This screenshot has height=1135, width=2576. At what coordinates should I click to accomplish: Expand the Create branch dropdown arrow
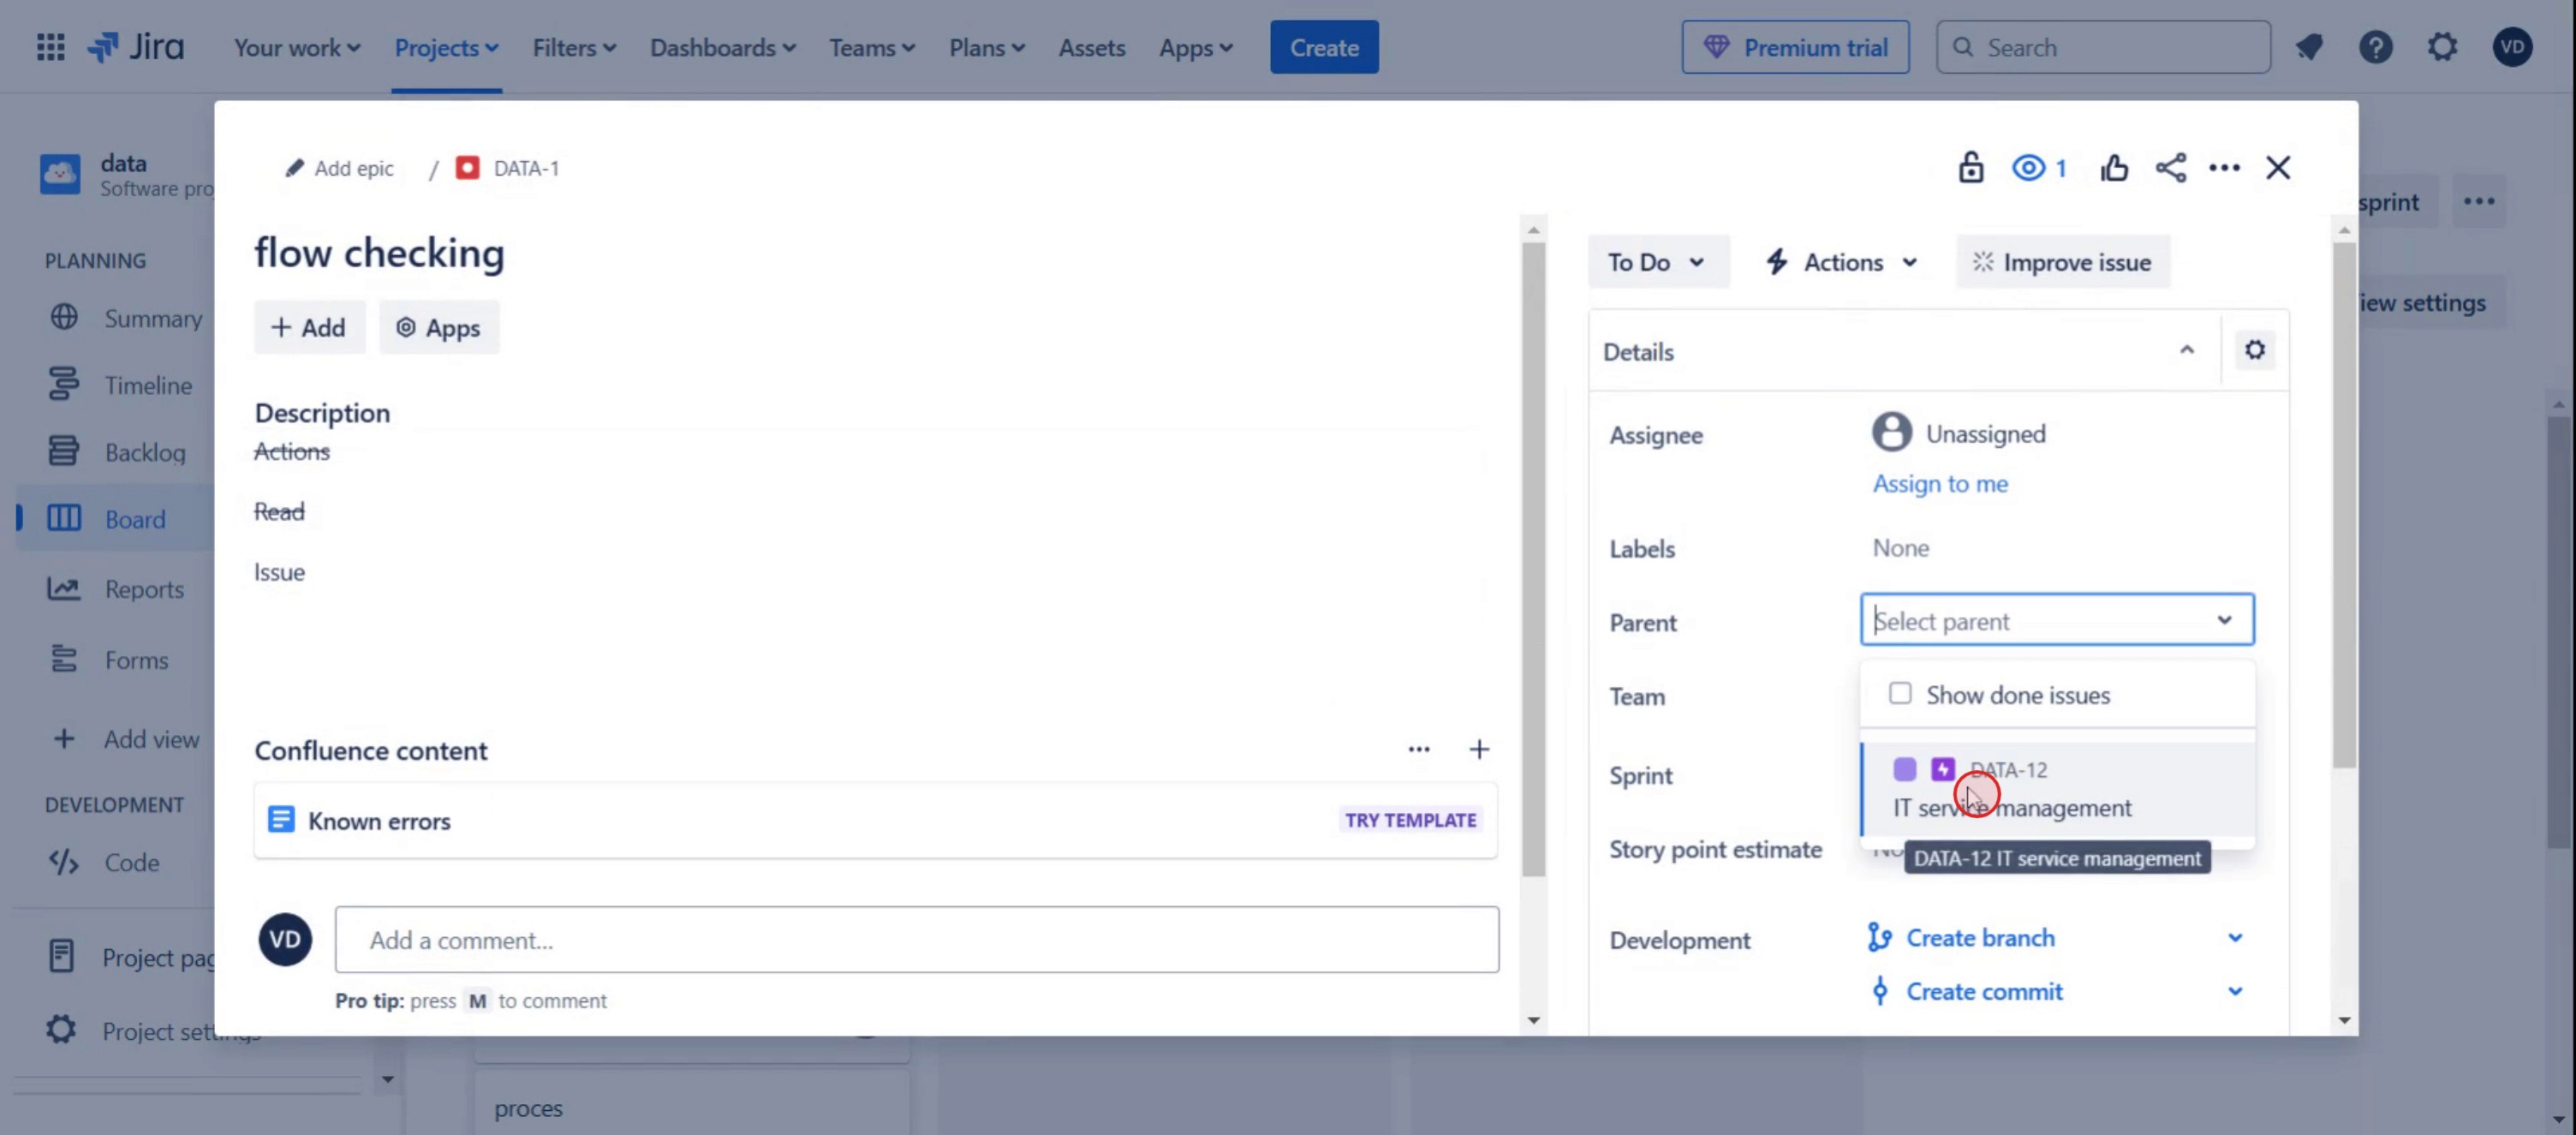[2235, 938]
